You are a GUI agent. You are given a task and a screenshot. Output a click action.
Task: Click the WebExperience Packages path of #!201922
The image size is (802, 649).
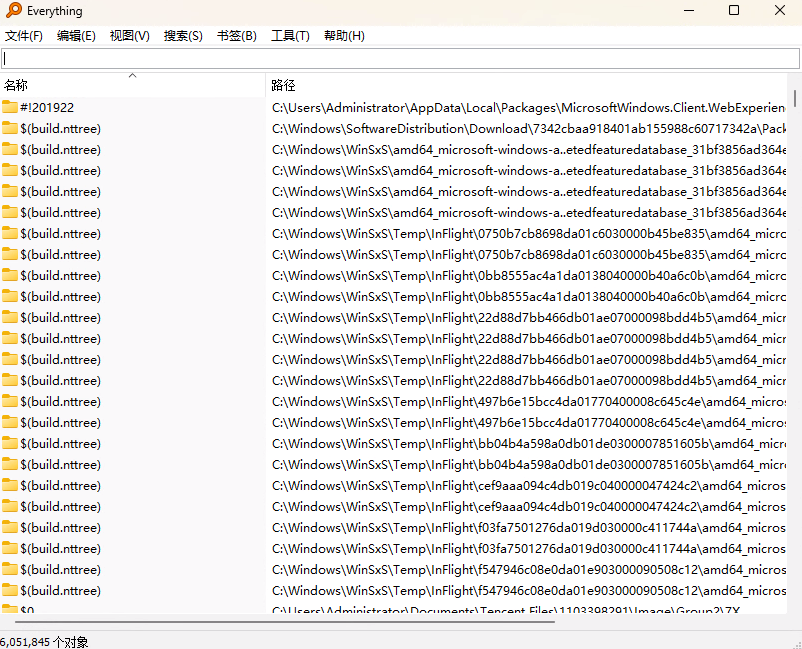(529, 107)
